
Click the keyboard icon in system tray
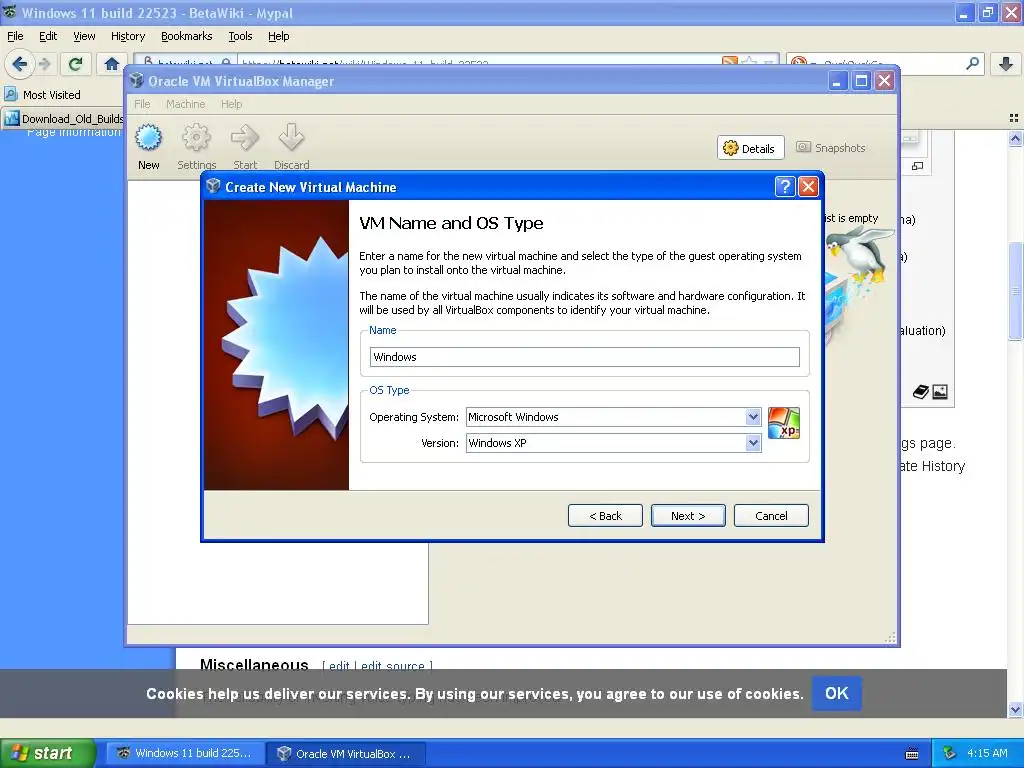[x=912, y=754]
